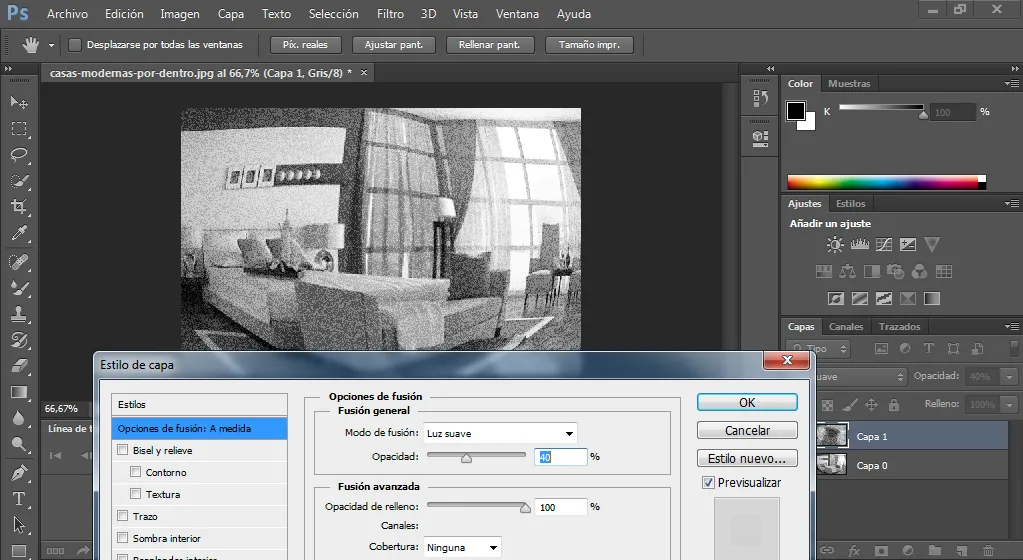Open the hand tool preset picker arrow
This screenshot has width=1023, height=560.
[51, 45]
